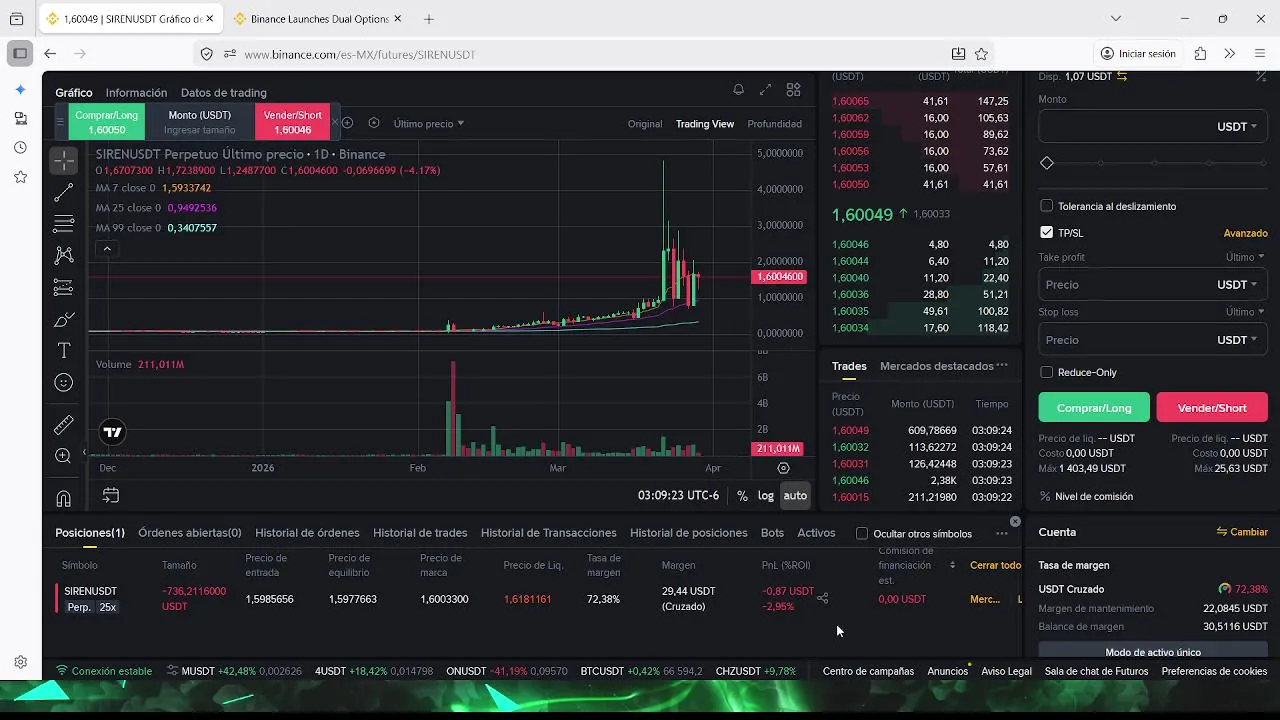Open the chart price-scale settings gear
Screen dimensions: 1280x720
coord(783,468)
